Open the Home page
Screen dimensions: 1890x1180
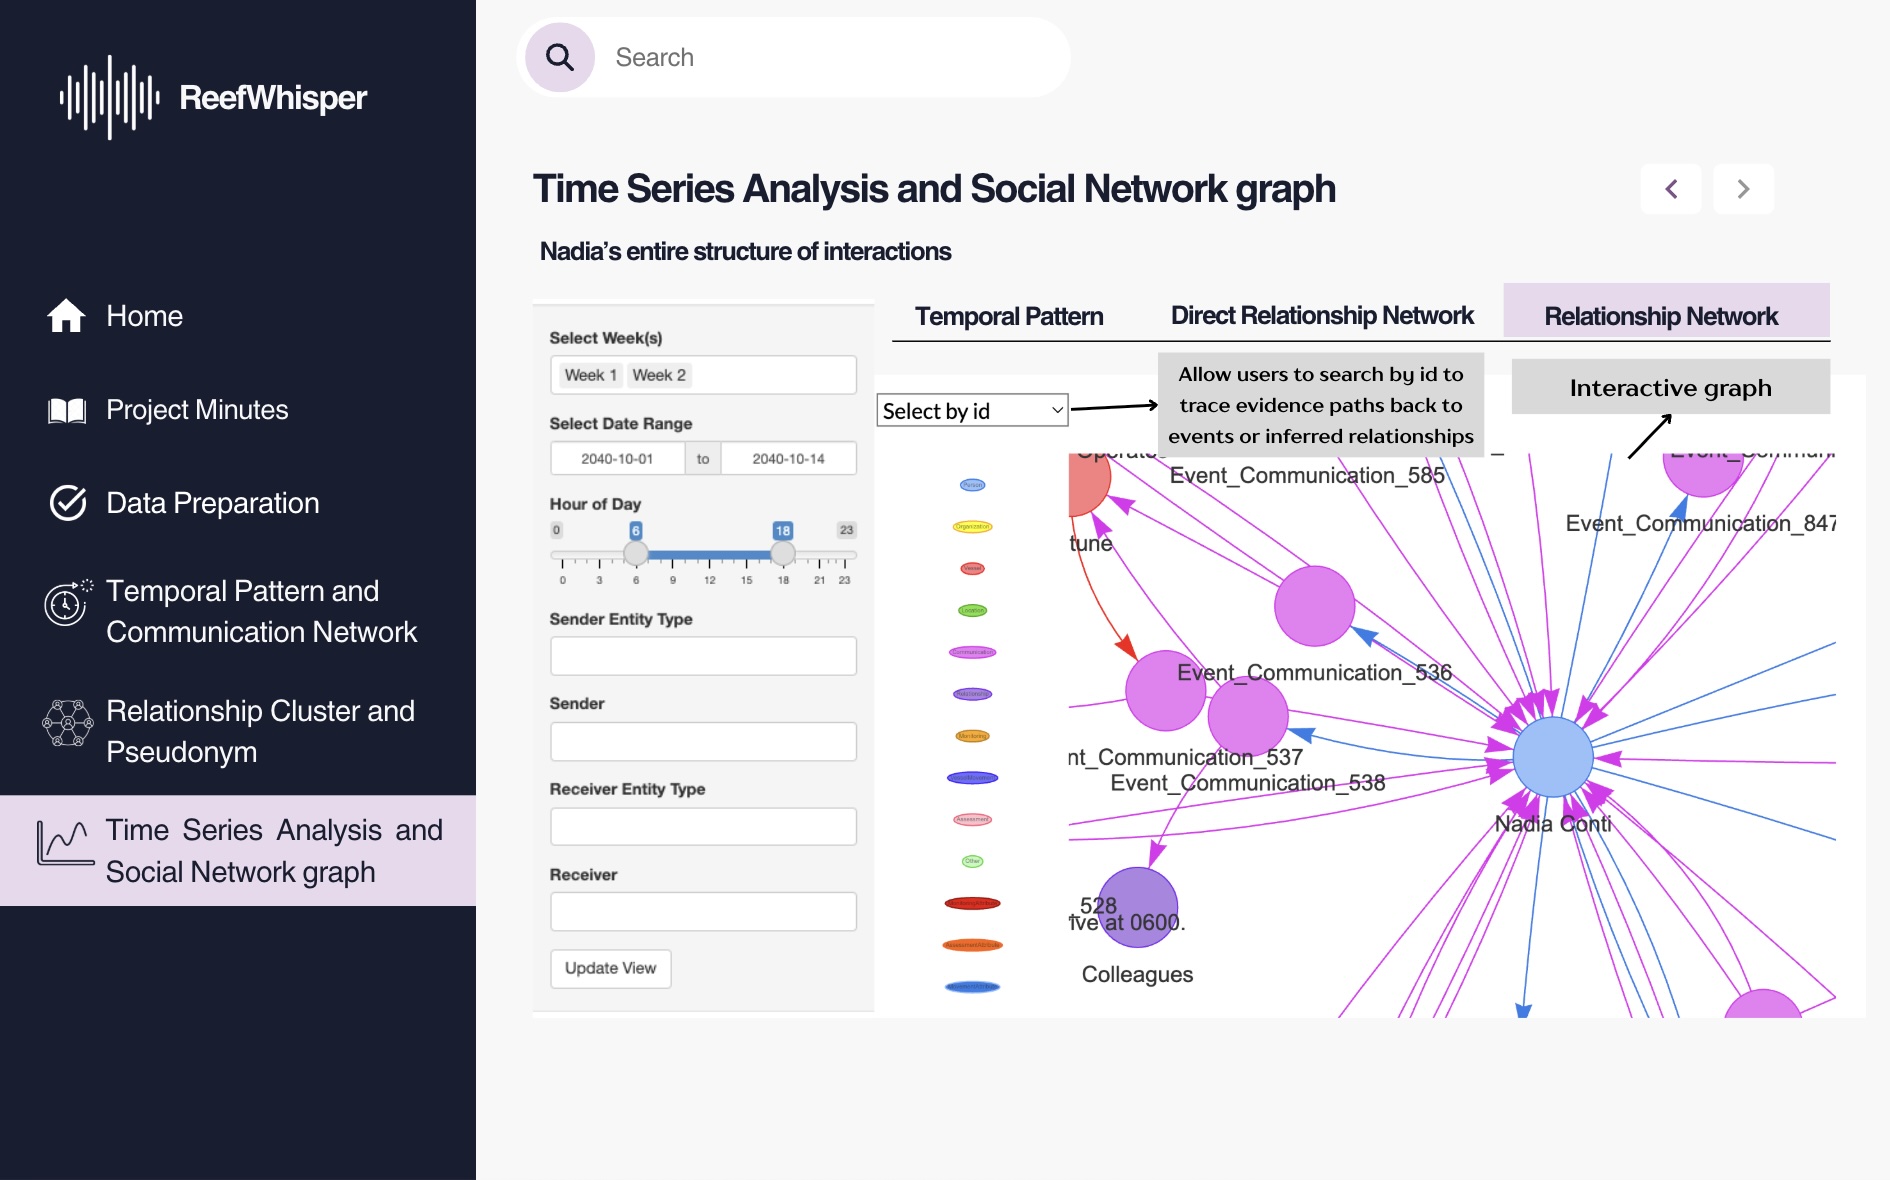click(x=144, y=316)
